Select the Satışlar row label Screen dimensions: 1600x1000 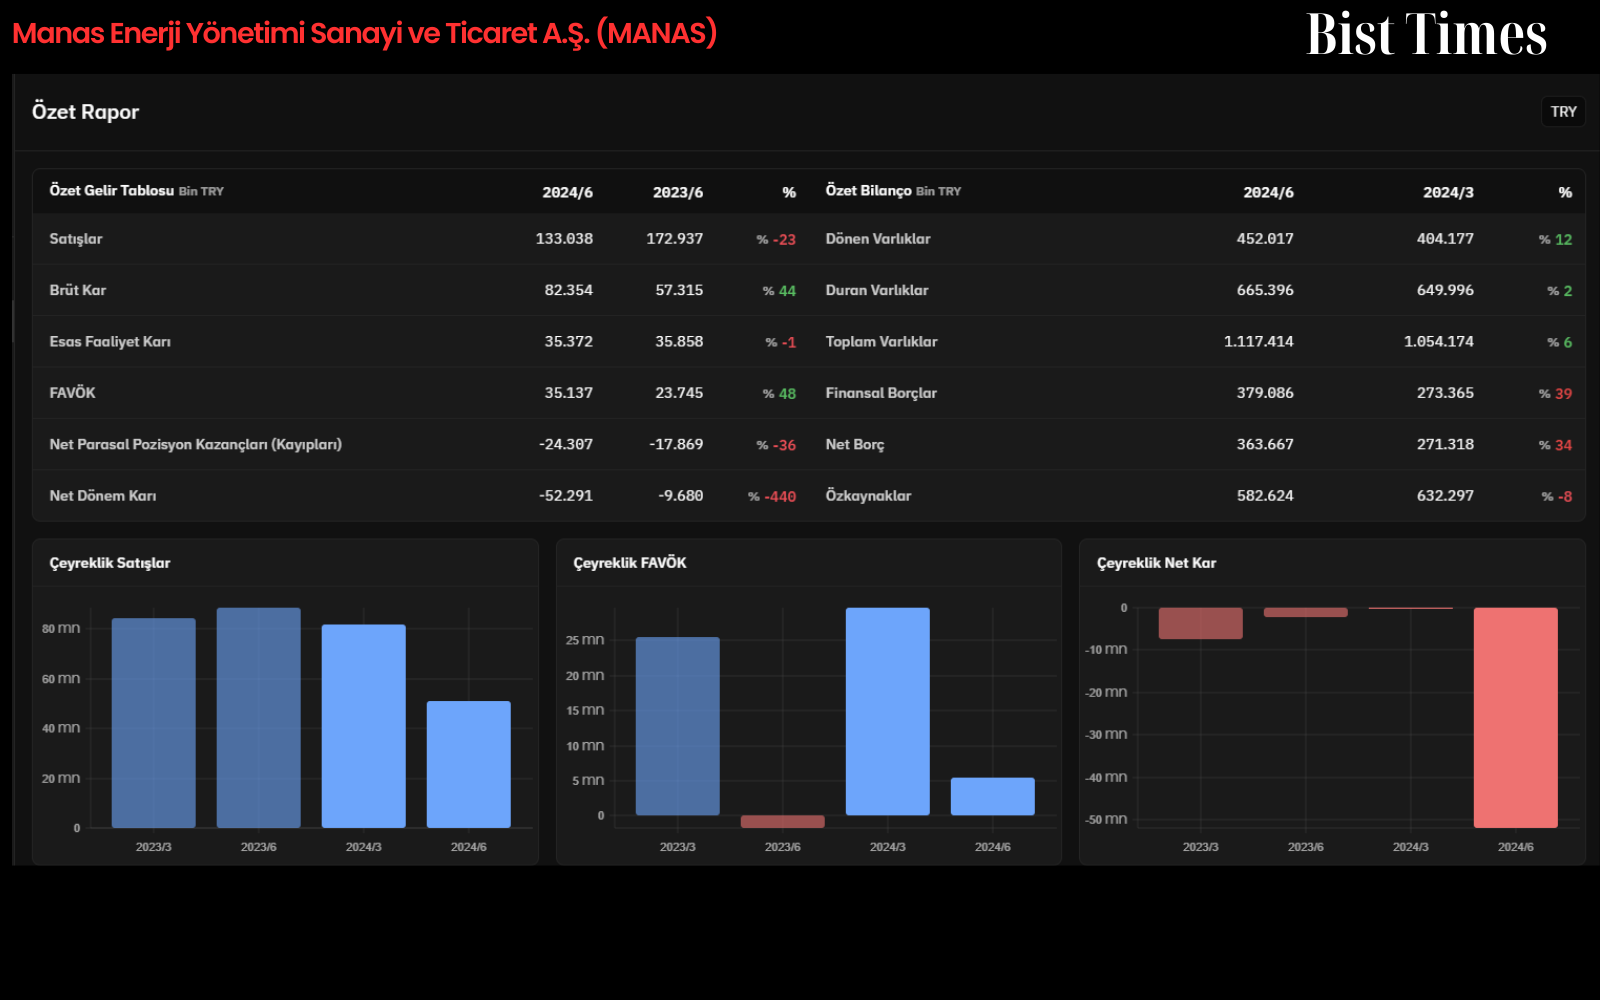[76, 239]
